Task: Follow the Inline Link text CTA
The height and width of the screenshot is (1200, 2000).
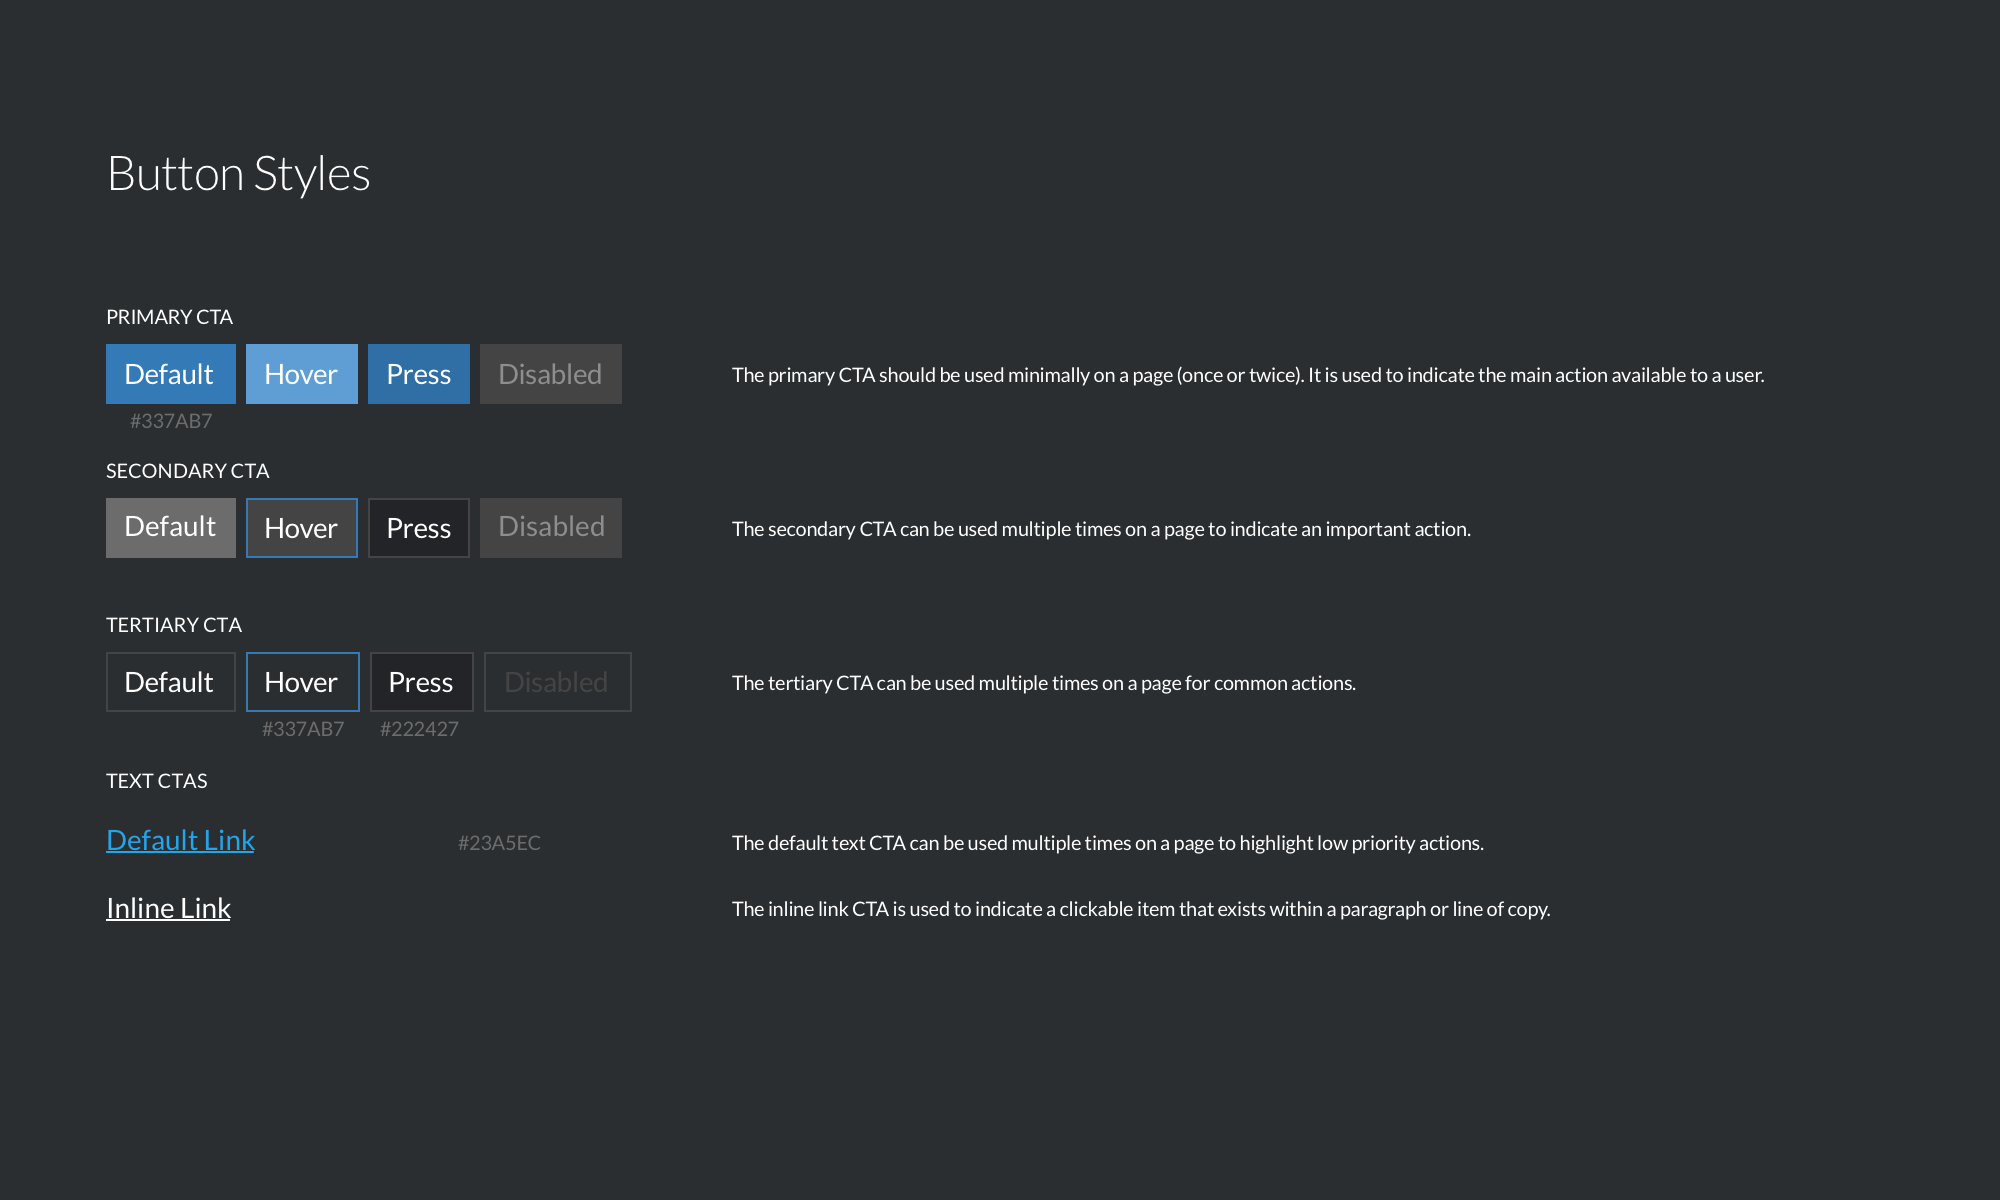Action: [168, 908]
